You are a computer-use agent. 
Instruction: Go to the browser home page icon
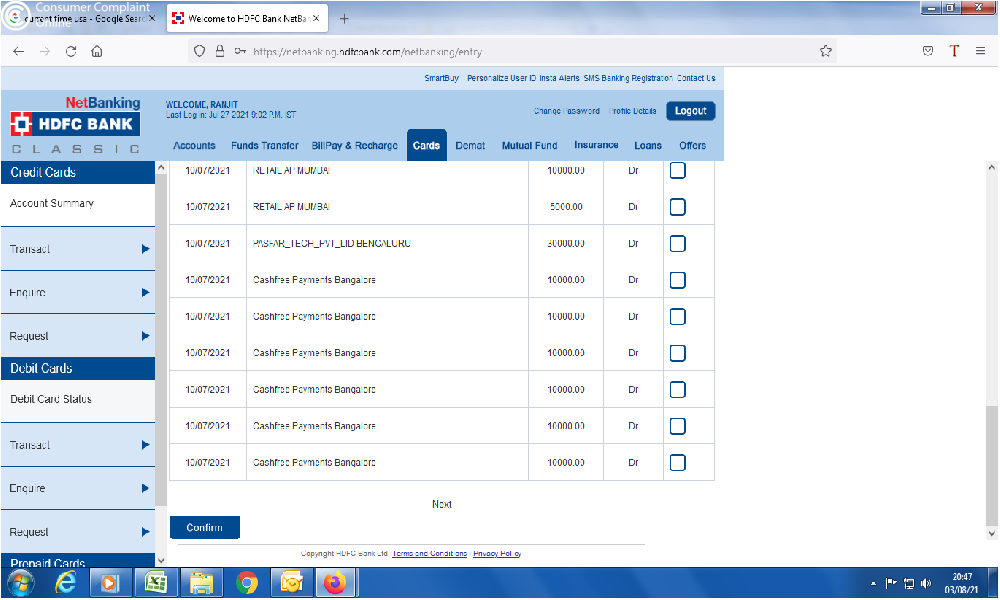point(97,51)
